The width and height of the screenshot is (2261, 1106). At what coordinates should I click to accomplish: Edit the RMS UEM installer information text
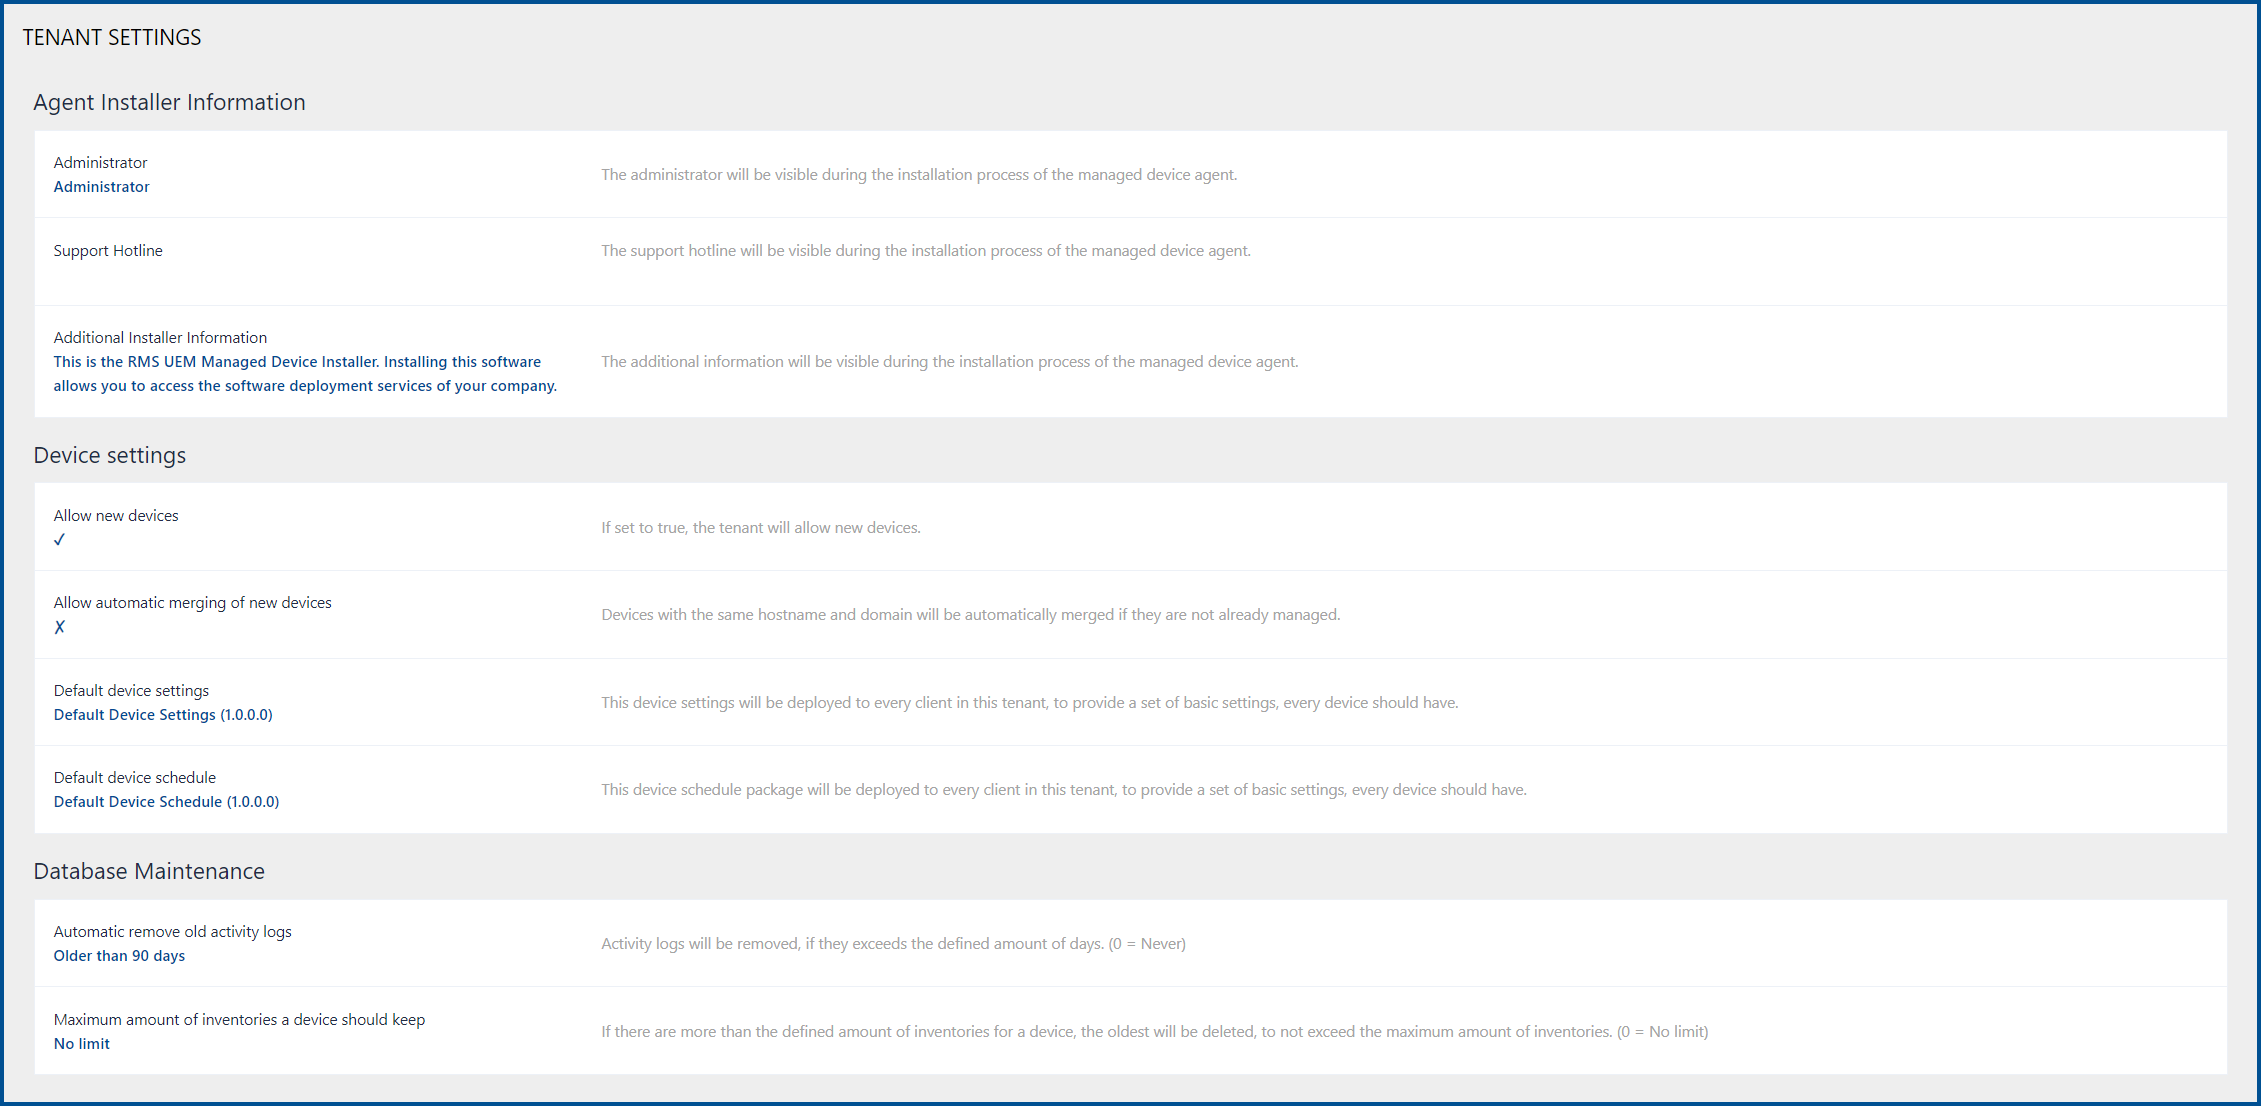pos(304,374)
